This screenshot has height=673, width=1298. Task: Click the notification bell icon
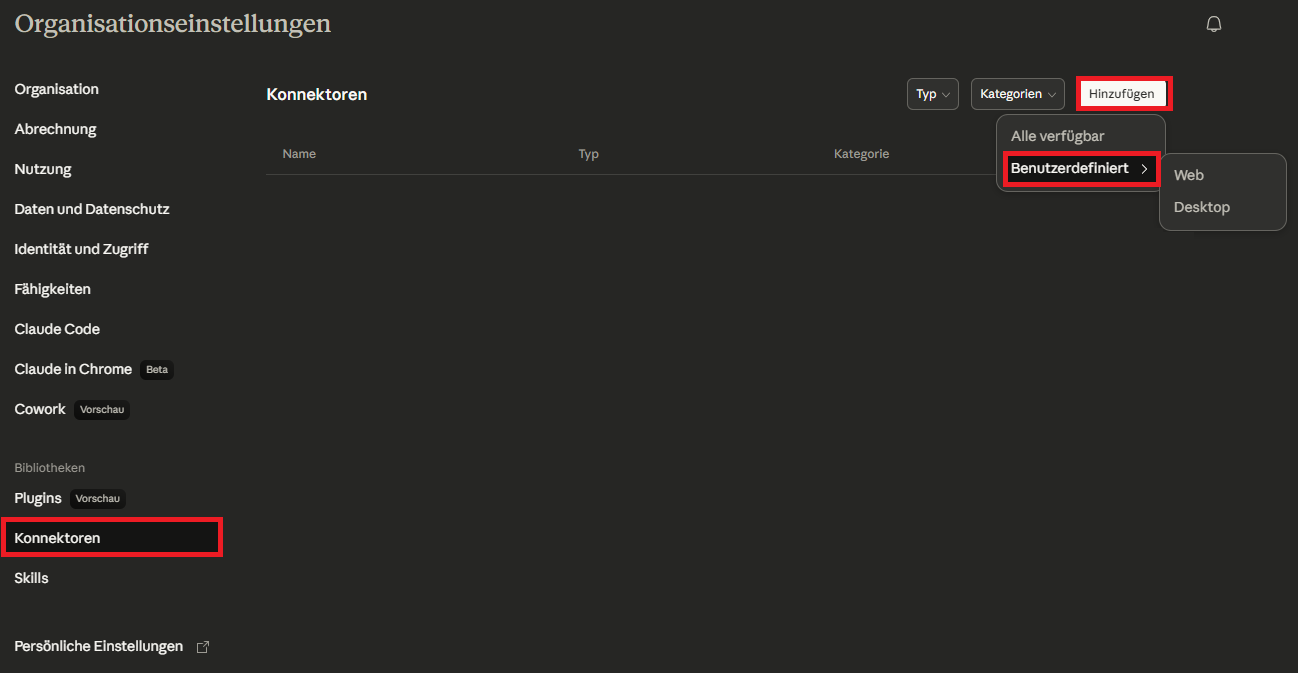(1214, 24)
